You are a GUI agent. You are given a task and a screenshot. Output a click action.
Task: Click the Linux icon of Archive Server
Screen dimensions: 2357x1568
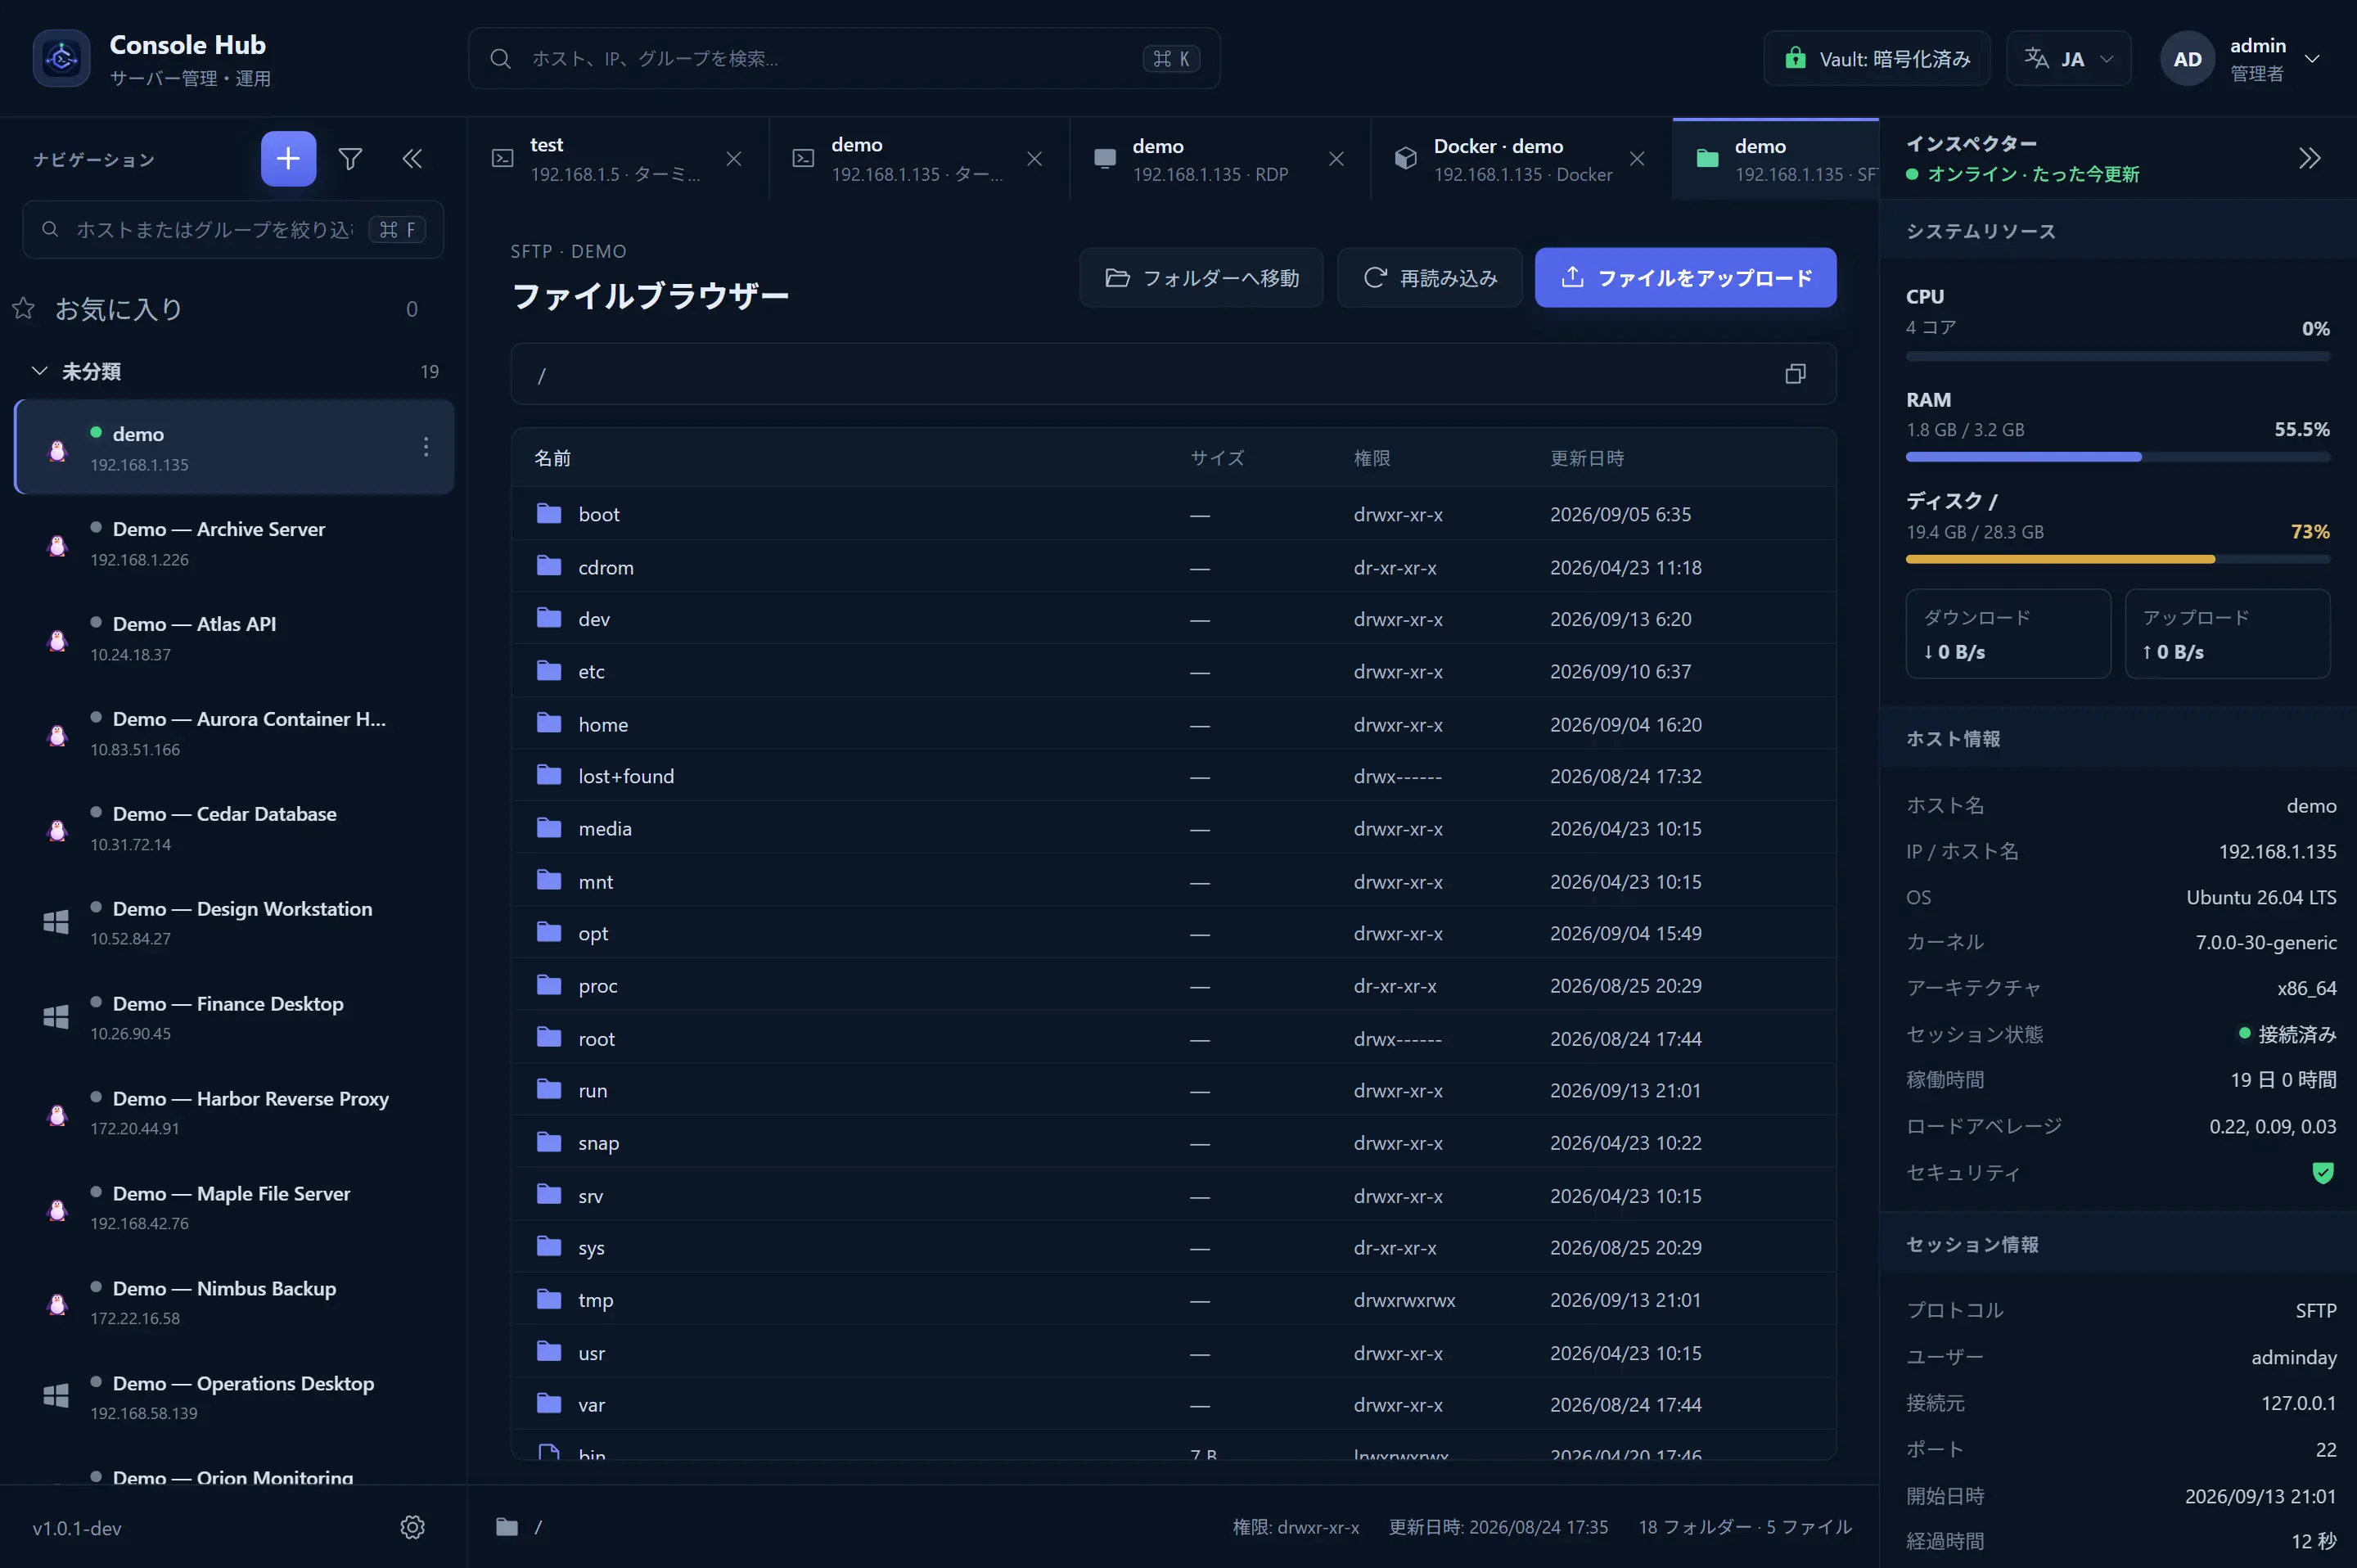(58, 545)
